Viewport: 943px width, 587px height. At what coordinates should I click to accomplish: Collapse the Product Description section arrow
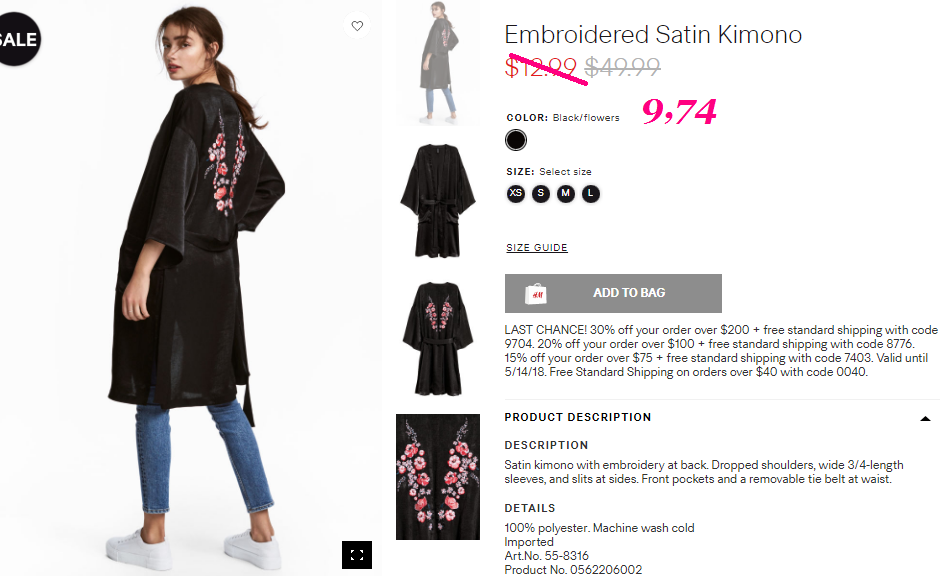925,419
